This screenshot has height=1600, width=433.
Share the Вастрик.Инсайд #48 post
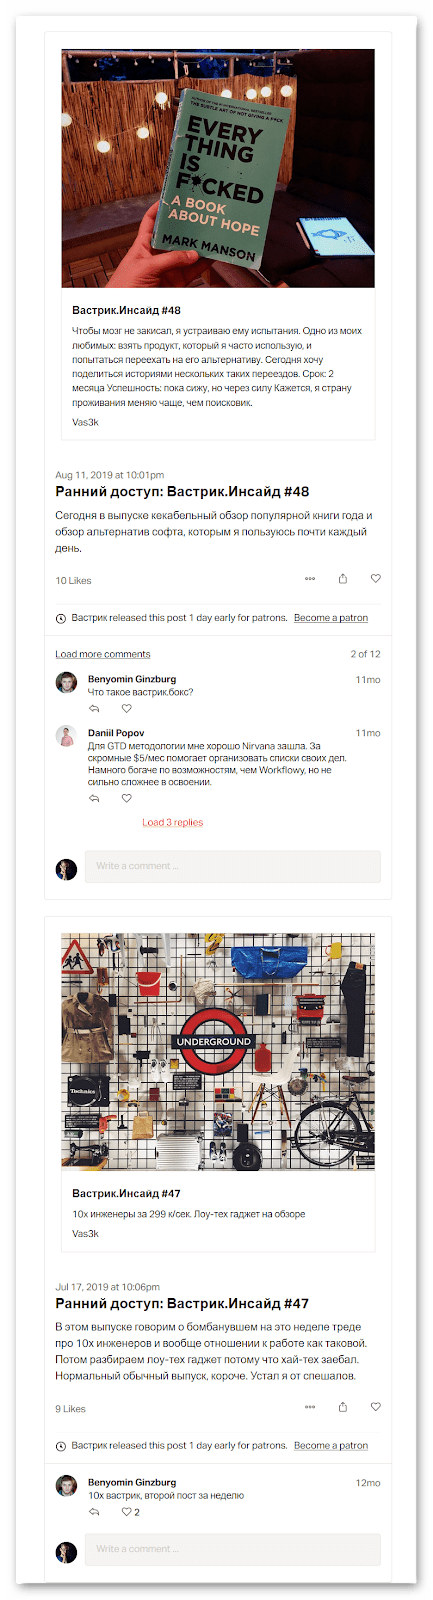(343, 578)
